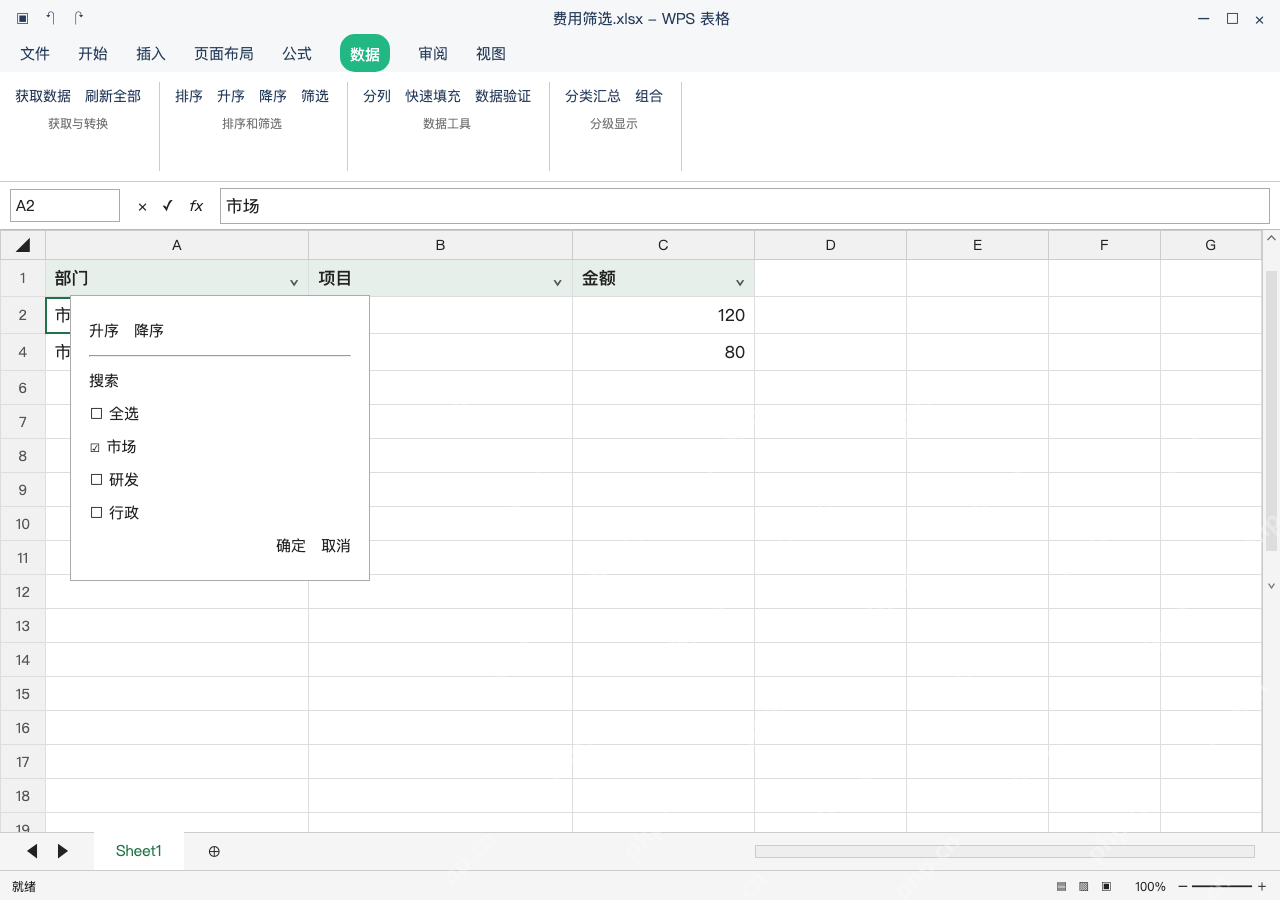The height and width of the screenshot is (900, 1280).
Task: Click the app icon in the title bar
Action: click(22, 18)
